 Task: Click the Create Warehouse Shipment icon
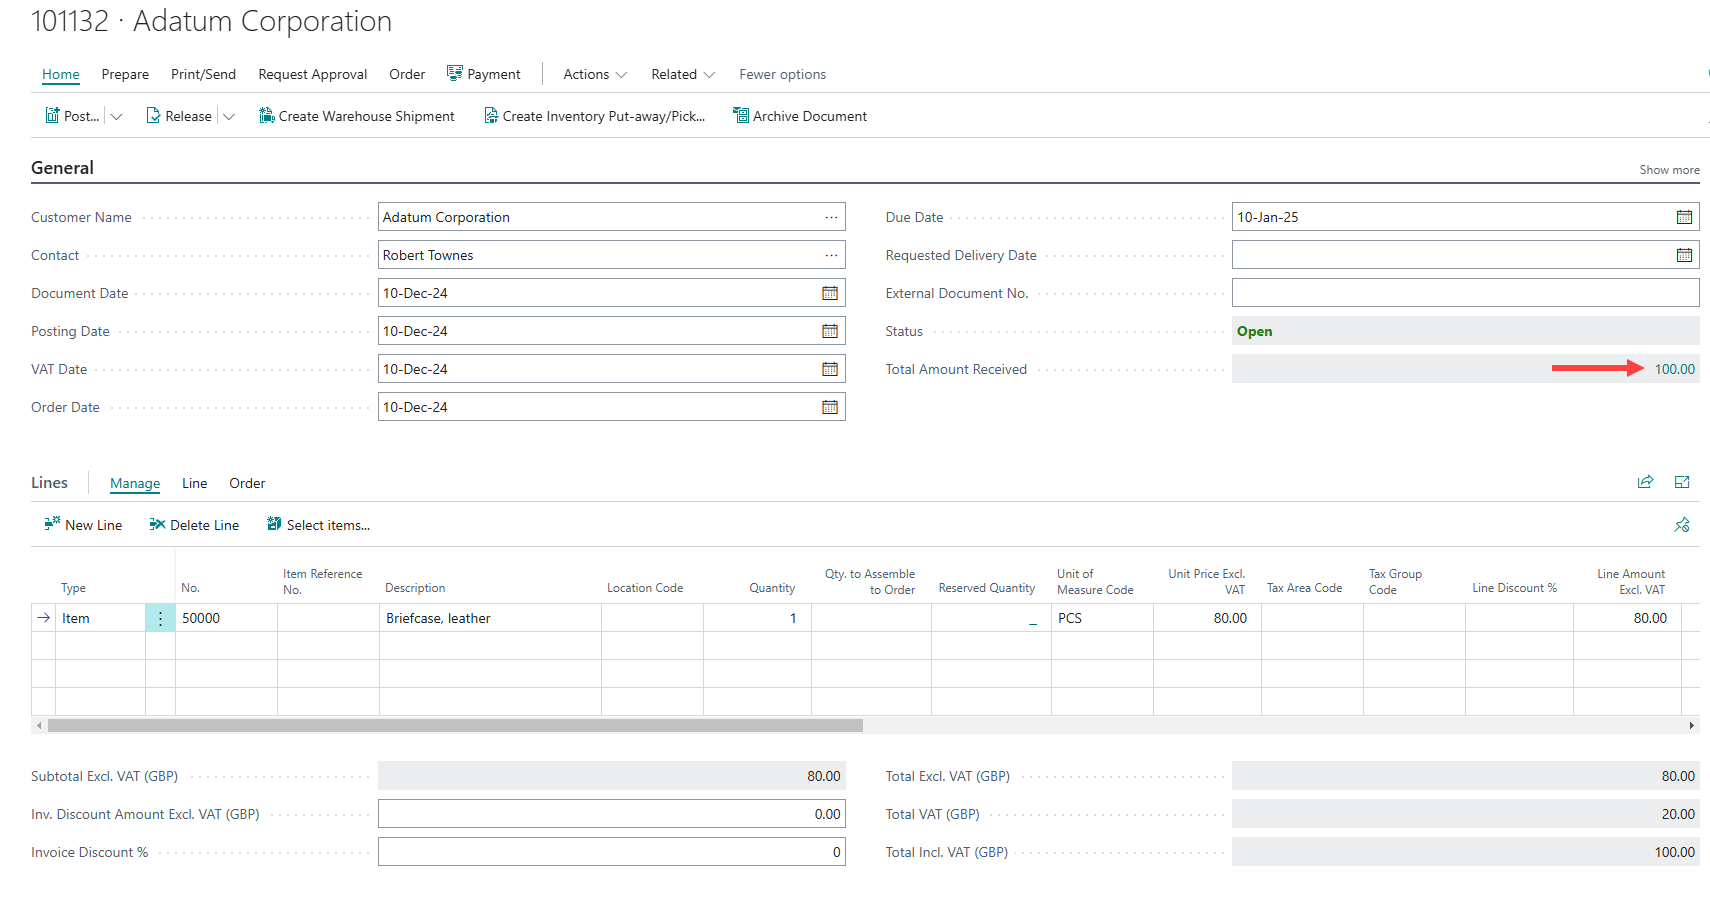click(x=267, y=116)
